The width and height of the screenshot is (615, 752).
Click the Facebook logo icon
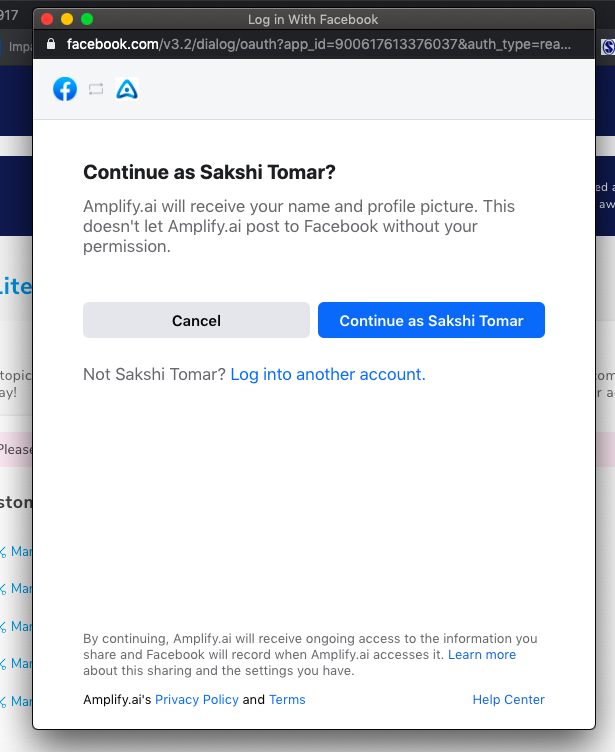pyautogui.click(x=65, y=89)
